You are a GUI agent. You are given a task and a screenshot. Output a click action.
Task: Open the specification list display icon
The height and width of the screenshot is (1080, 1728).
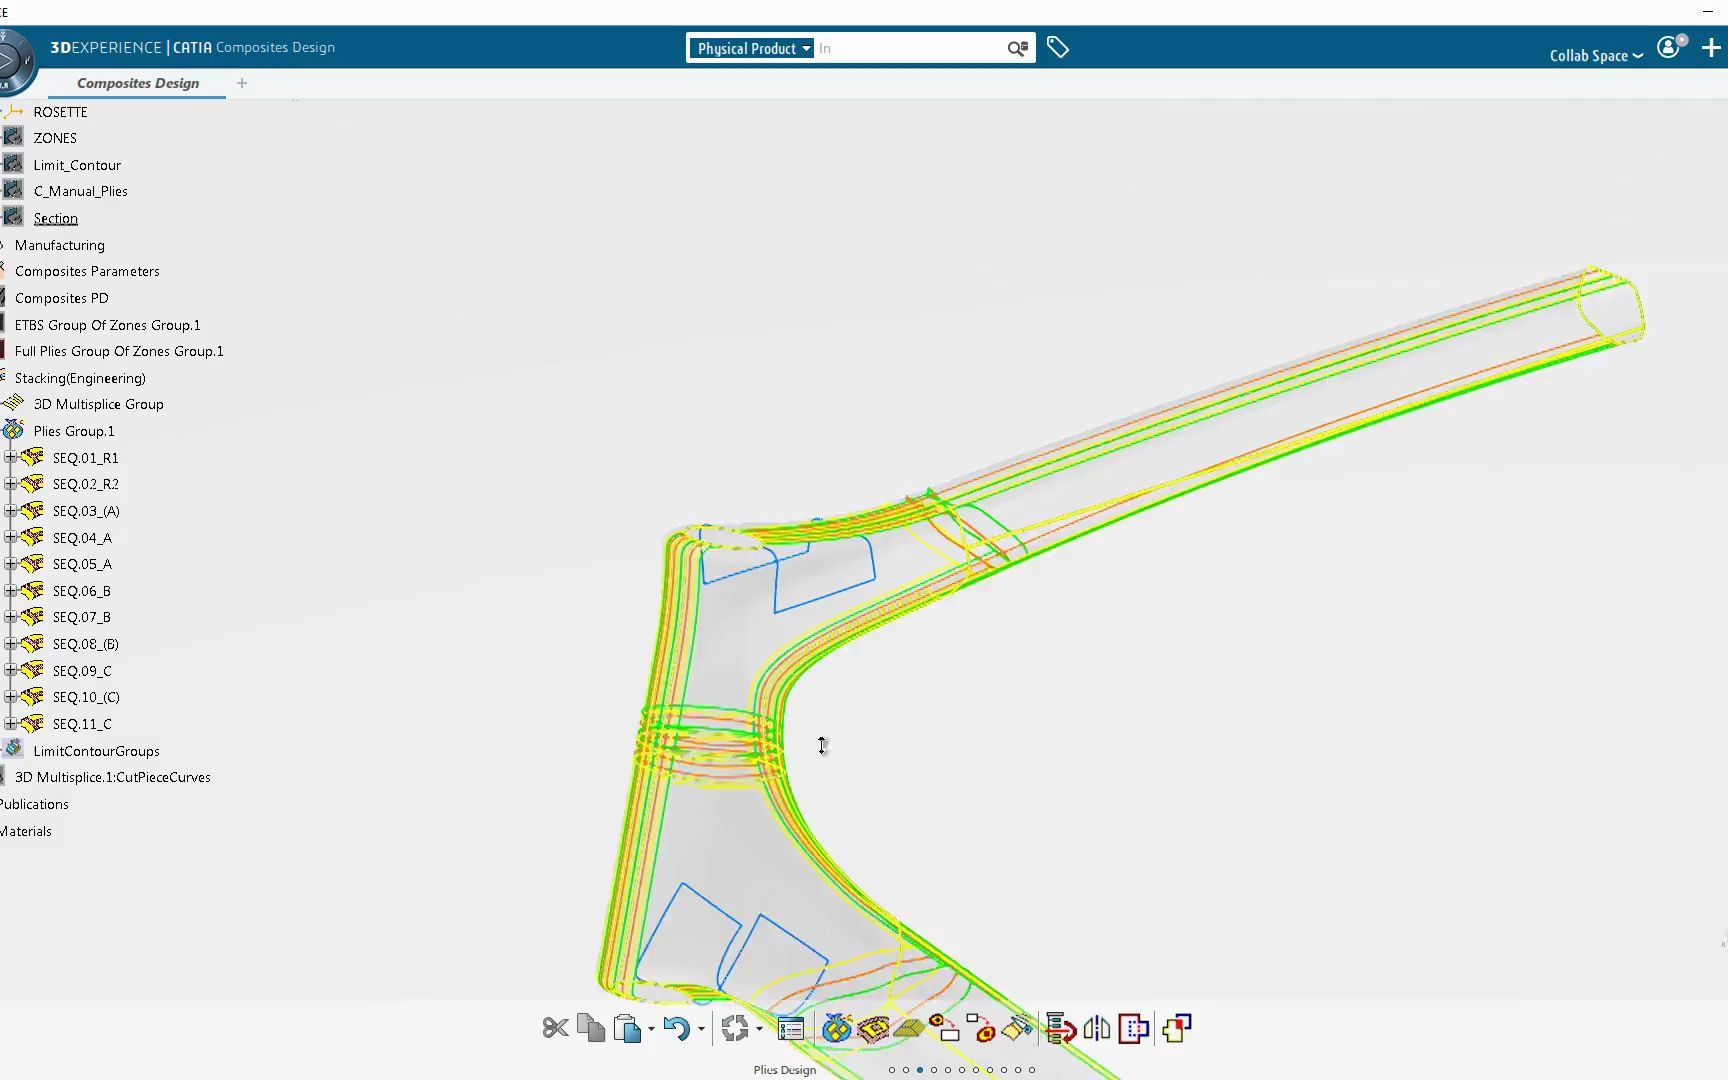790,1028
